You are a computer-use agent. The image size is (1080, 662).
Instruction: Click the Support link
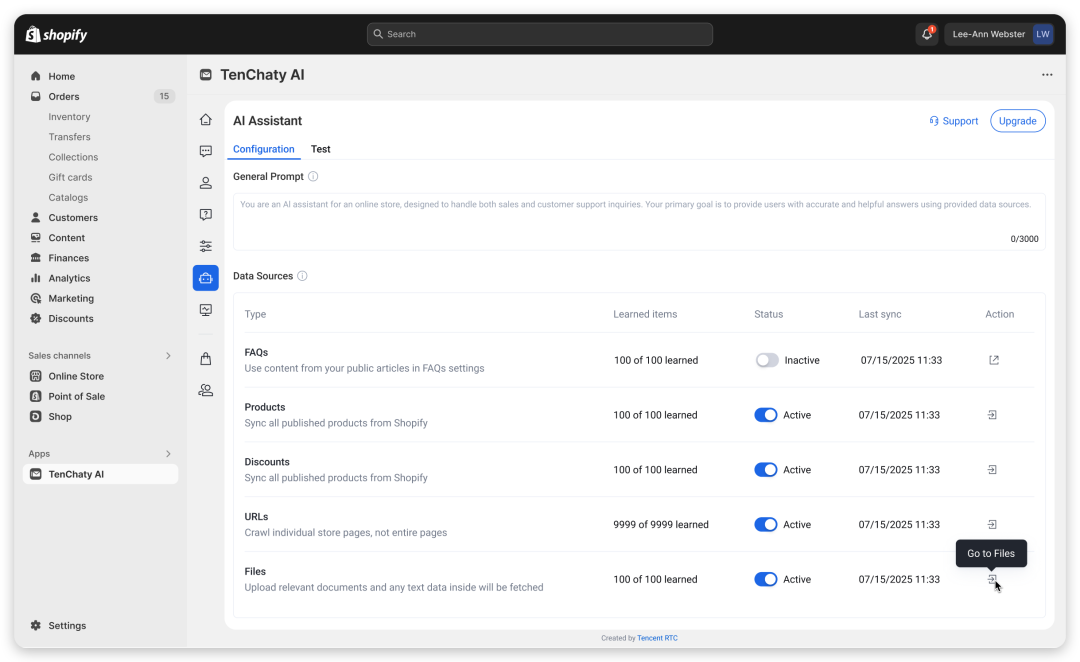pyautogui.click(x=953, y=121)
